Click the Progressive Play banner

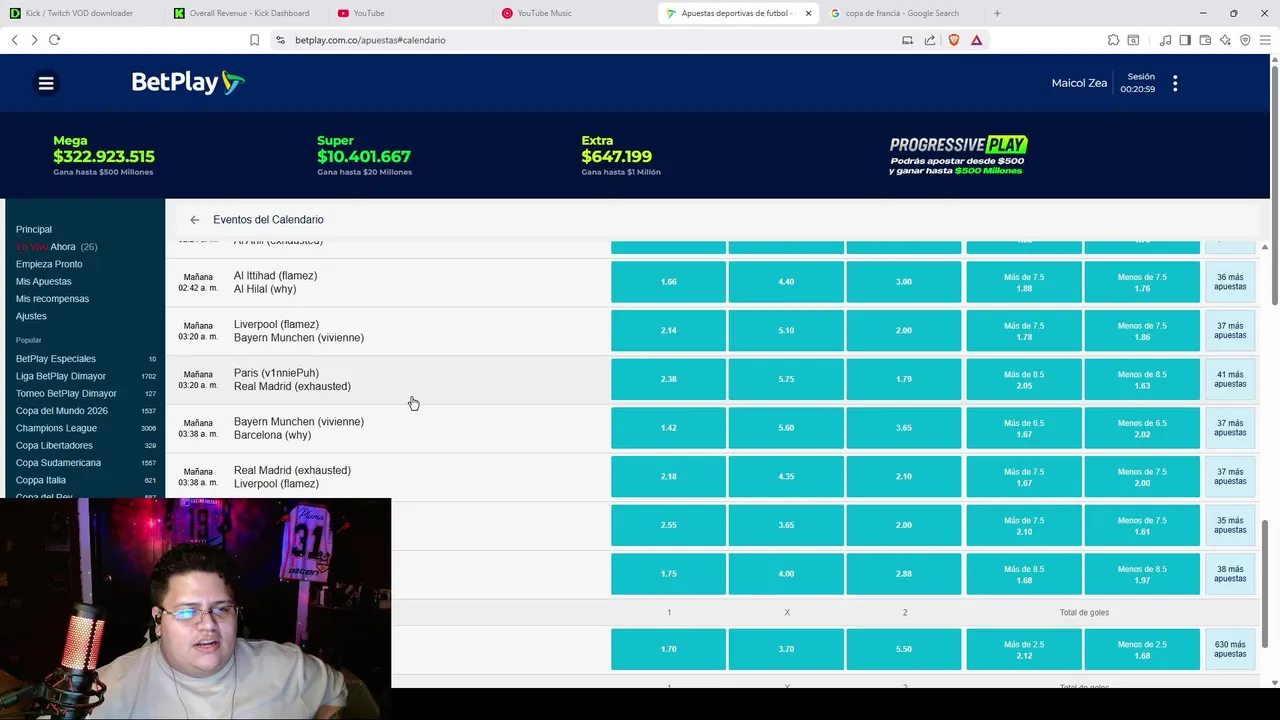pyautogui.click(x=958, y=155)
